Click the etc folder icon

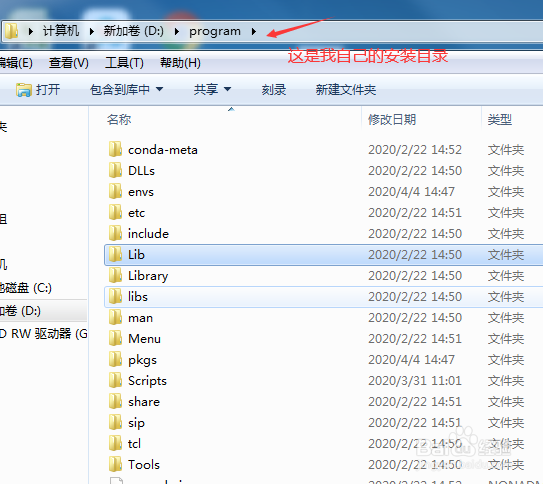115,212
